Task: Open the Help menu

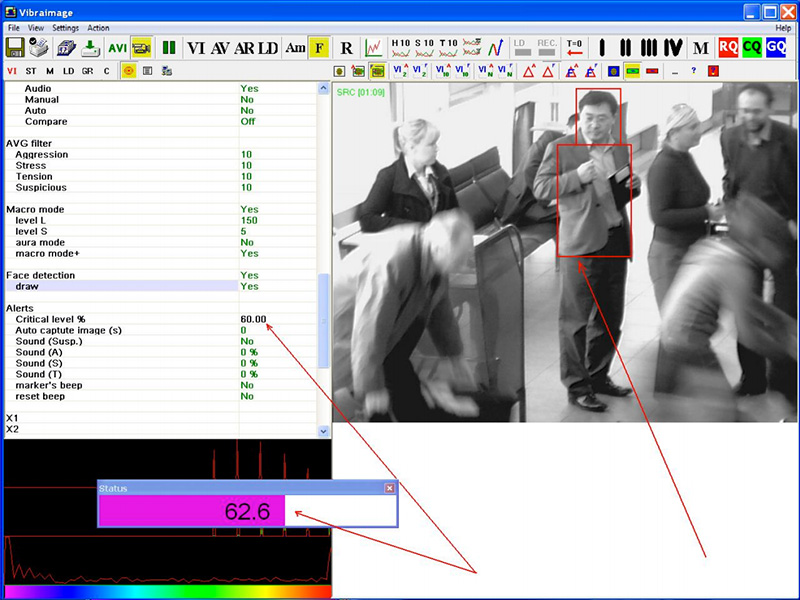Action: (783, 28)
